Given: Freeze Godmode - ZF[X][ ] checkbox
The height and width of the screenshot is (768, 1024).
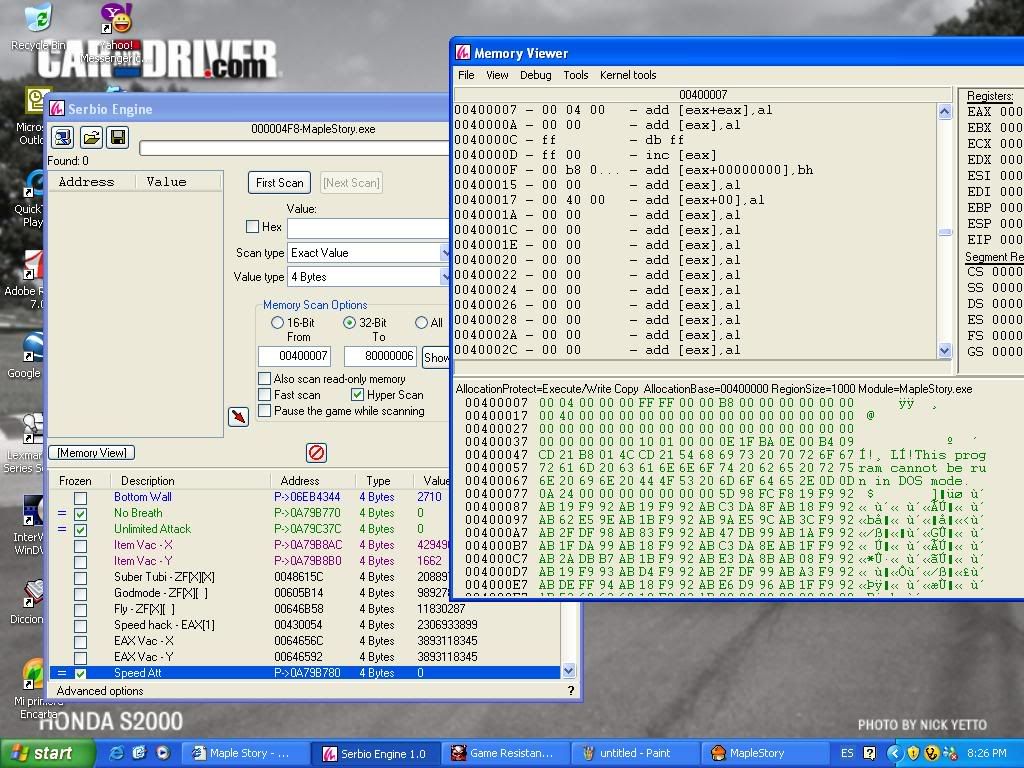Looking at the screenshot, I should pos(80,594).
